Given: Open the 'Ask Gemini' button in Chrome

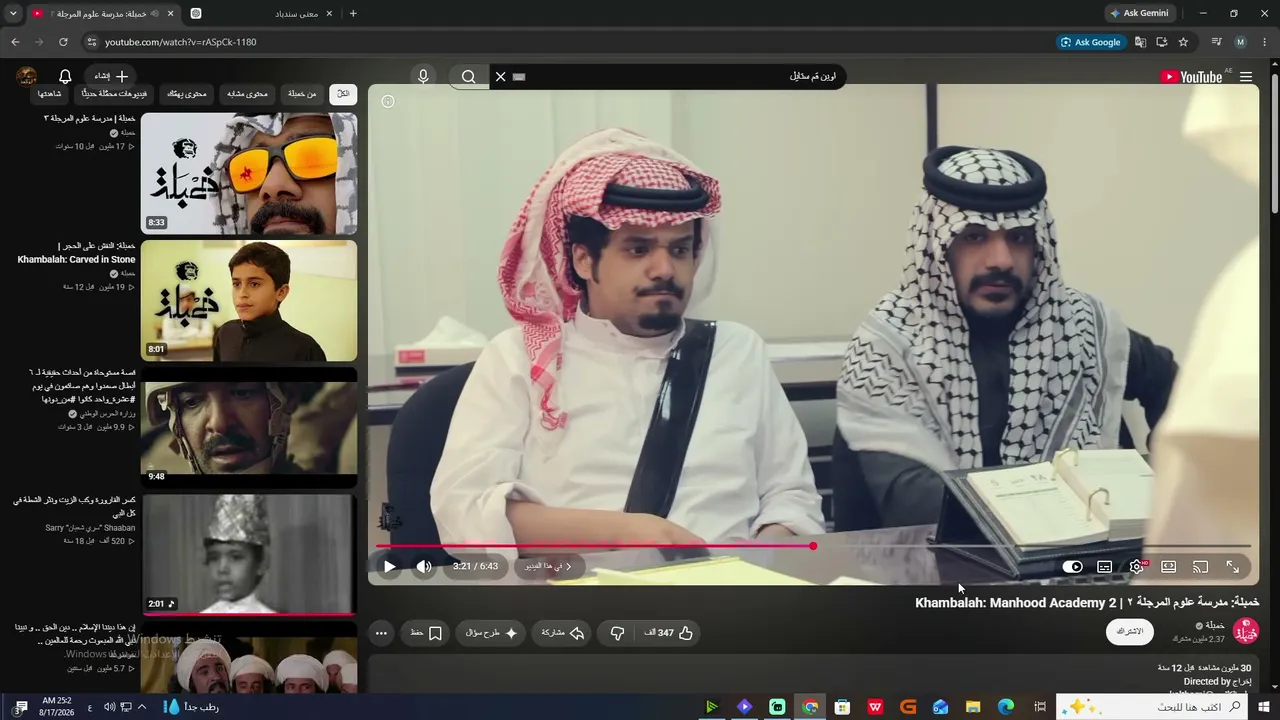Looking at the screenshot, I should tap(1139, 13).
